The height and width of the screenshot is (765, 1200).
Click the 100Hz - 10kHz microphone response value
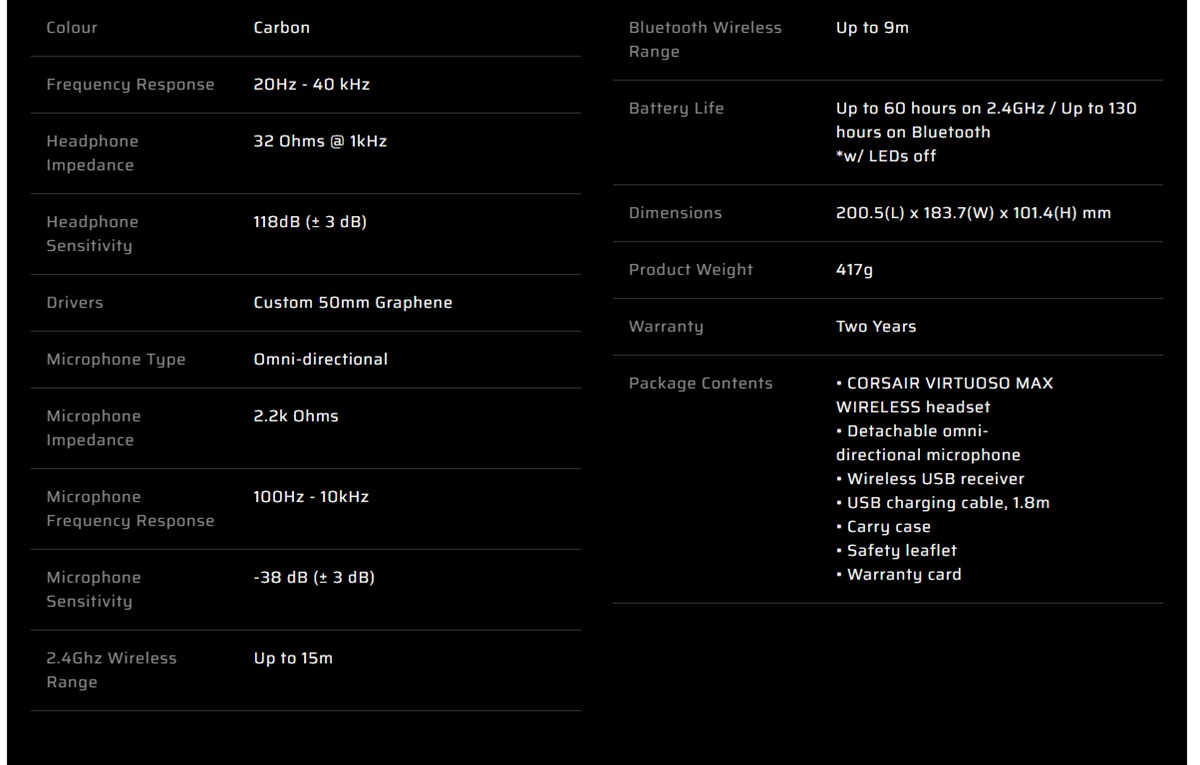click(x=311, y=497)
